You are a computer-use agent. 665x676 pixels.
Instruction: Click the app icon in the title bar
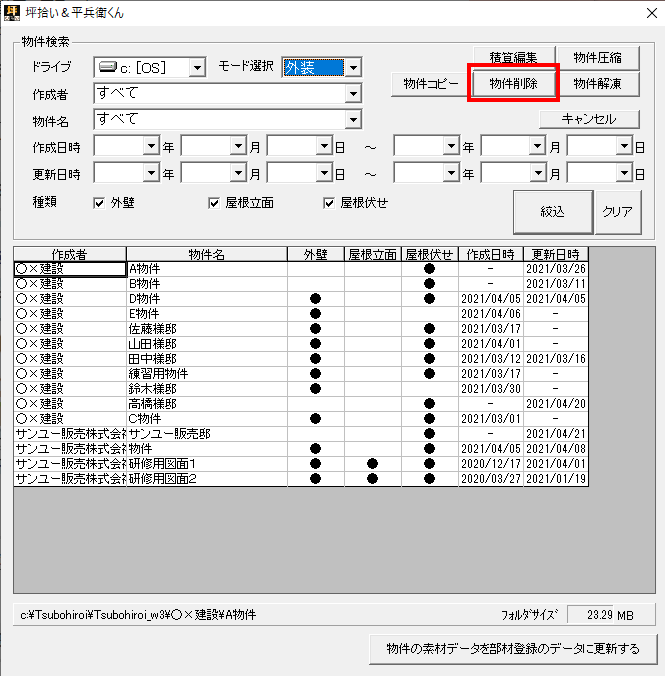pyautogui.click(x=13, y=11)
